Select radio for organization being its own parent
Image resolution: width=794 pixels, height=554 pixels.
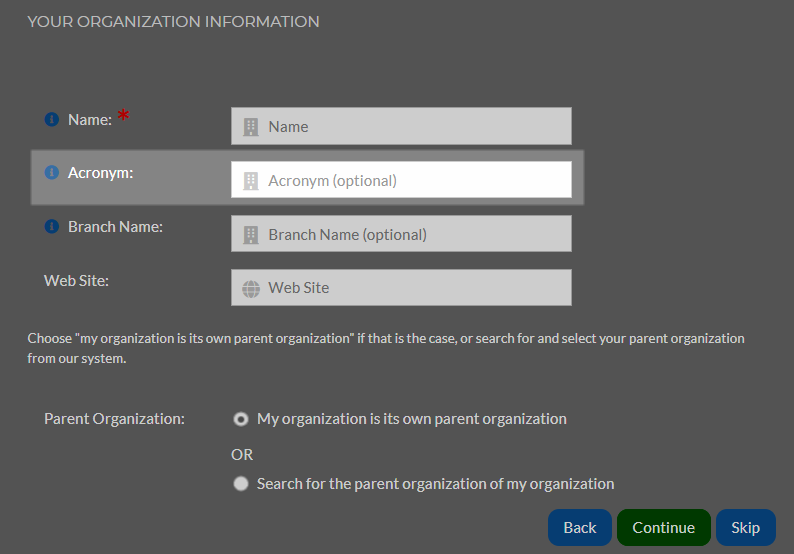point(241,419)
